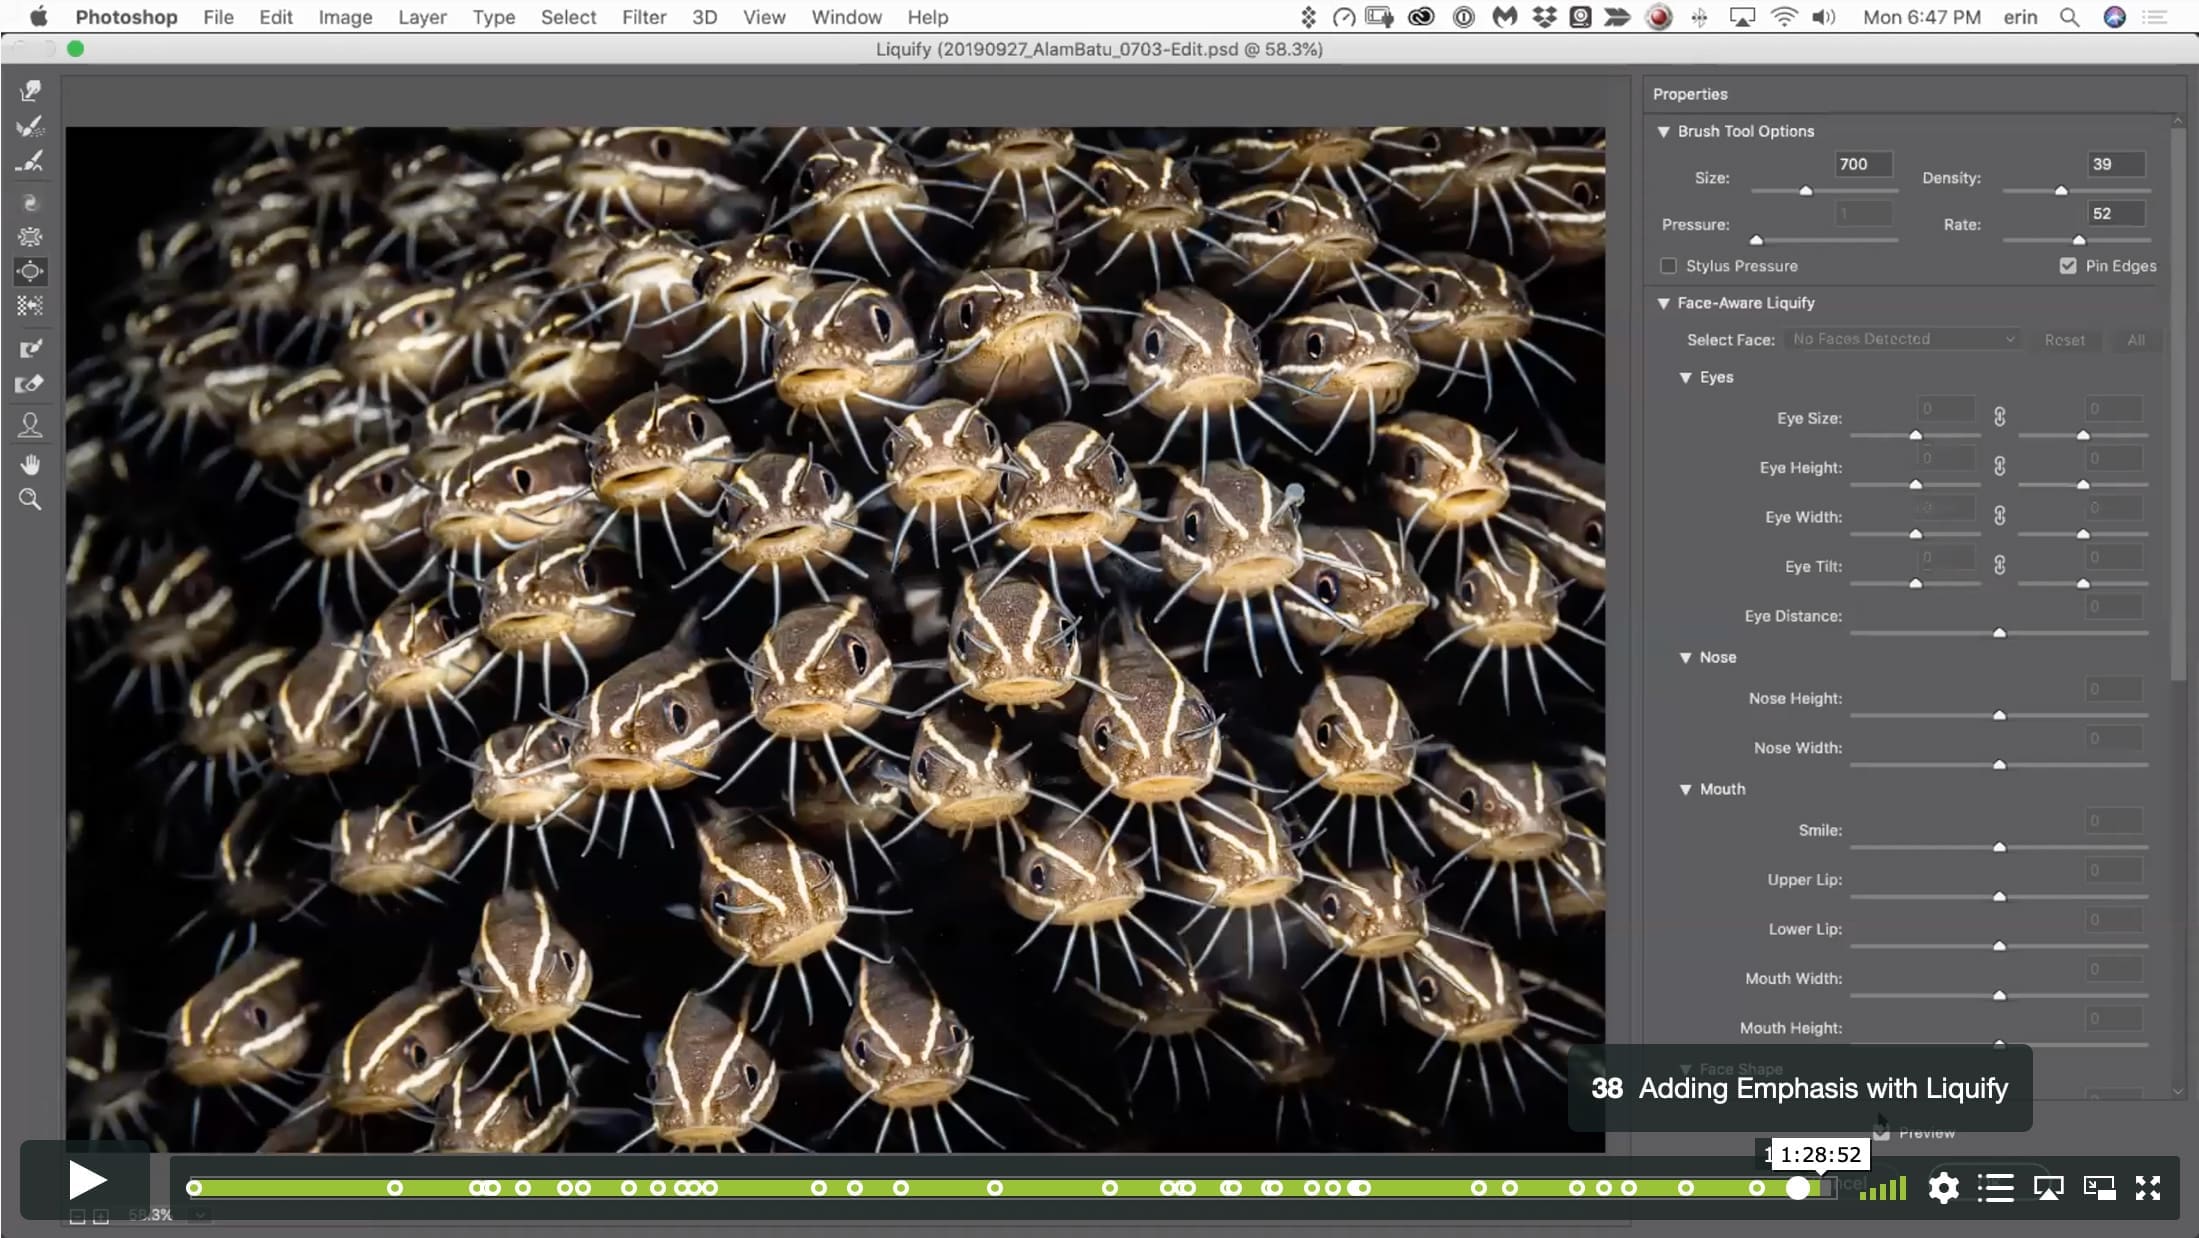Click the brush Rate slider
Viewport: 2199px width, 1238px height.
2075,240
